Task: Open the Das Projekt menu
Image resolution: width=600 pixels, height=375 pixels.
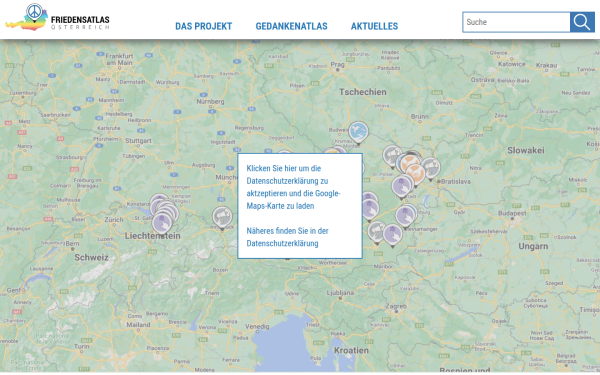Action: coord(204,26)
